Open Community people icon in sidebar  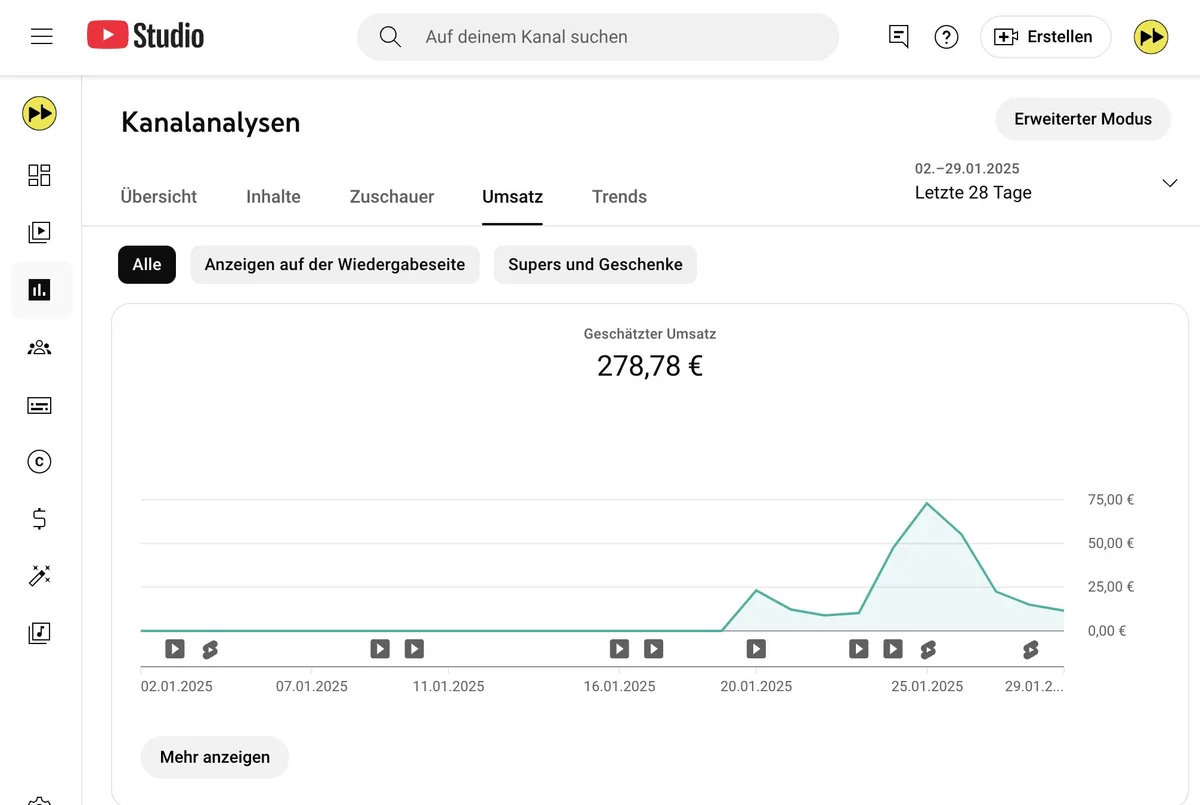40,348
